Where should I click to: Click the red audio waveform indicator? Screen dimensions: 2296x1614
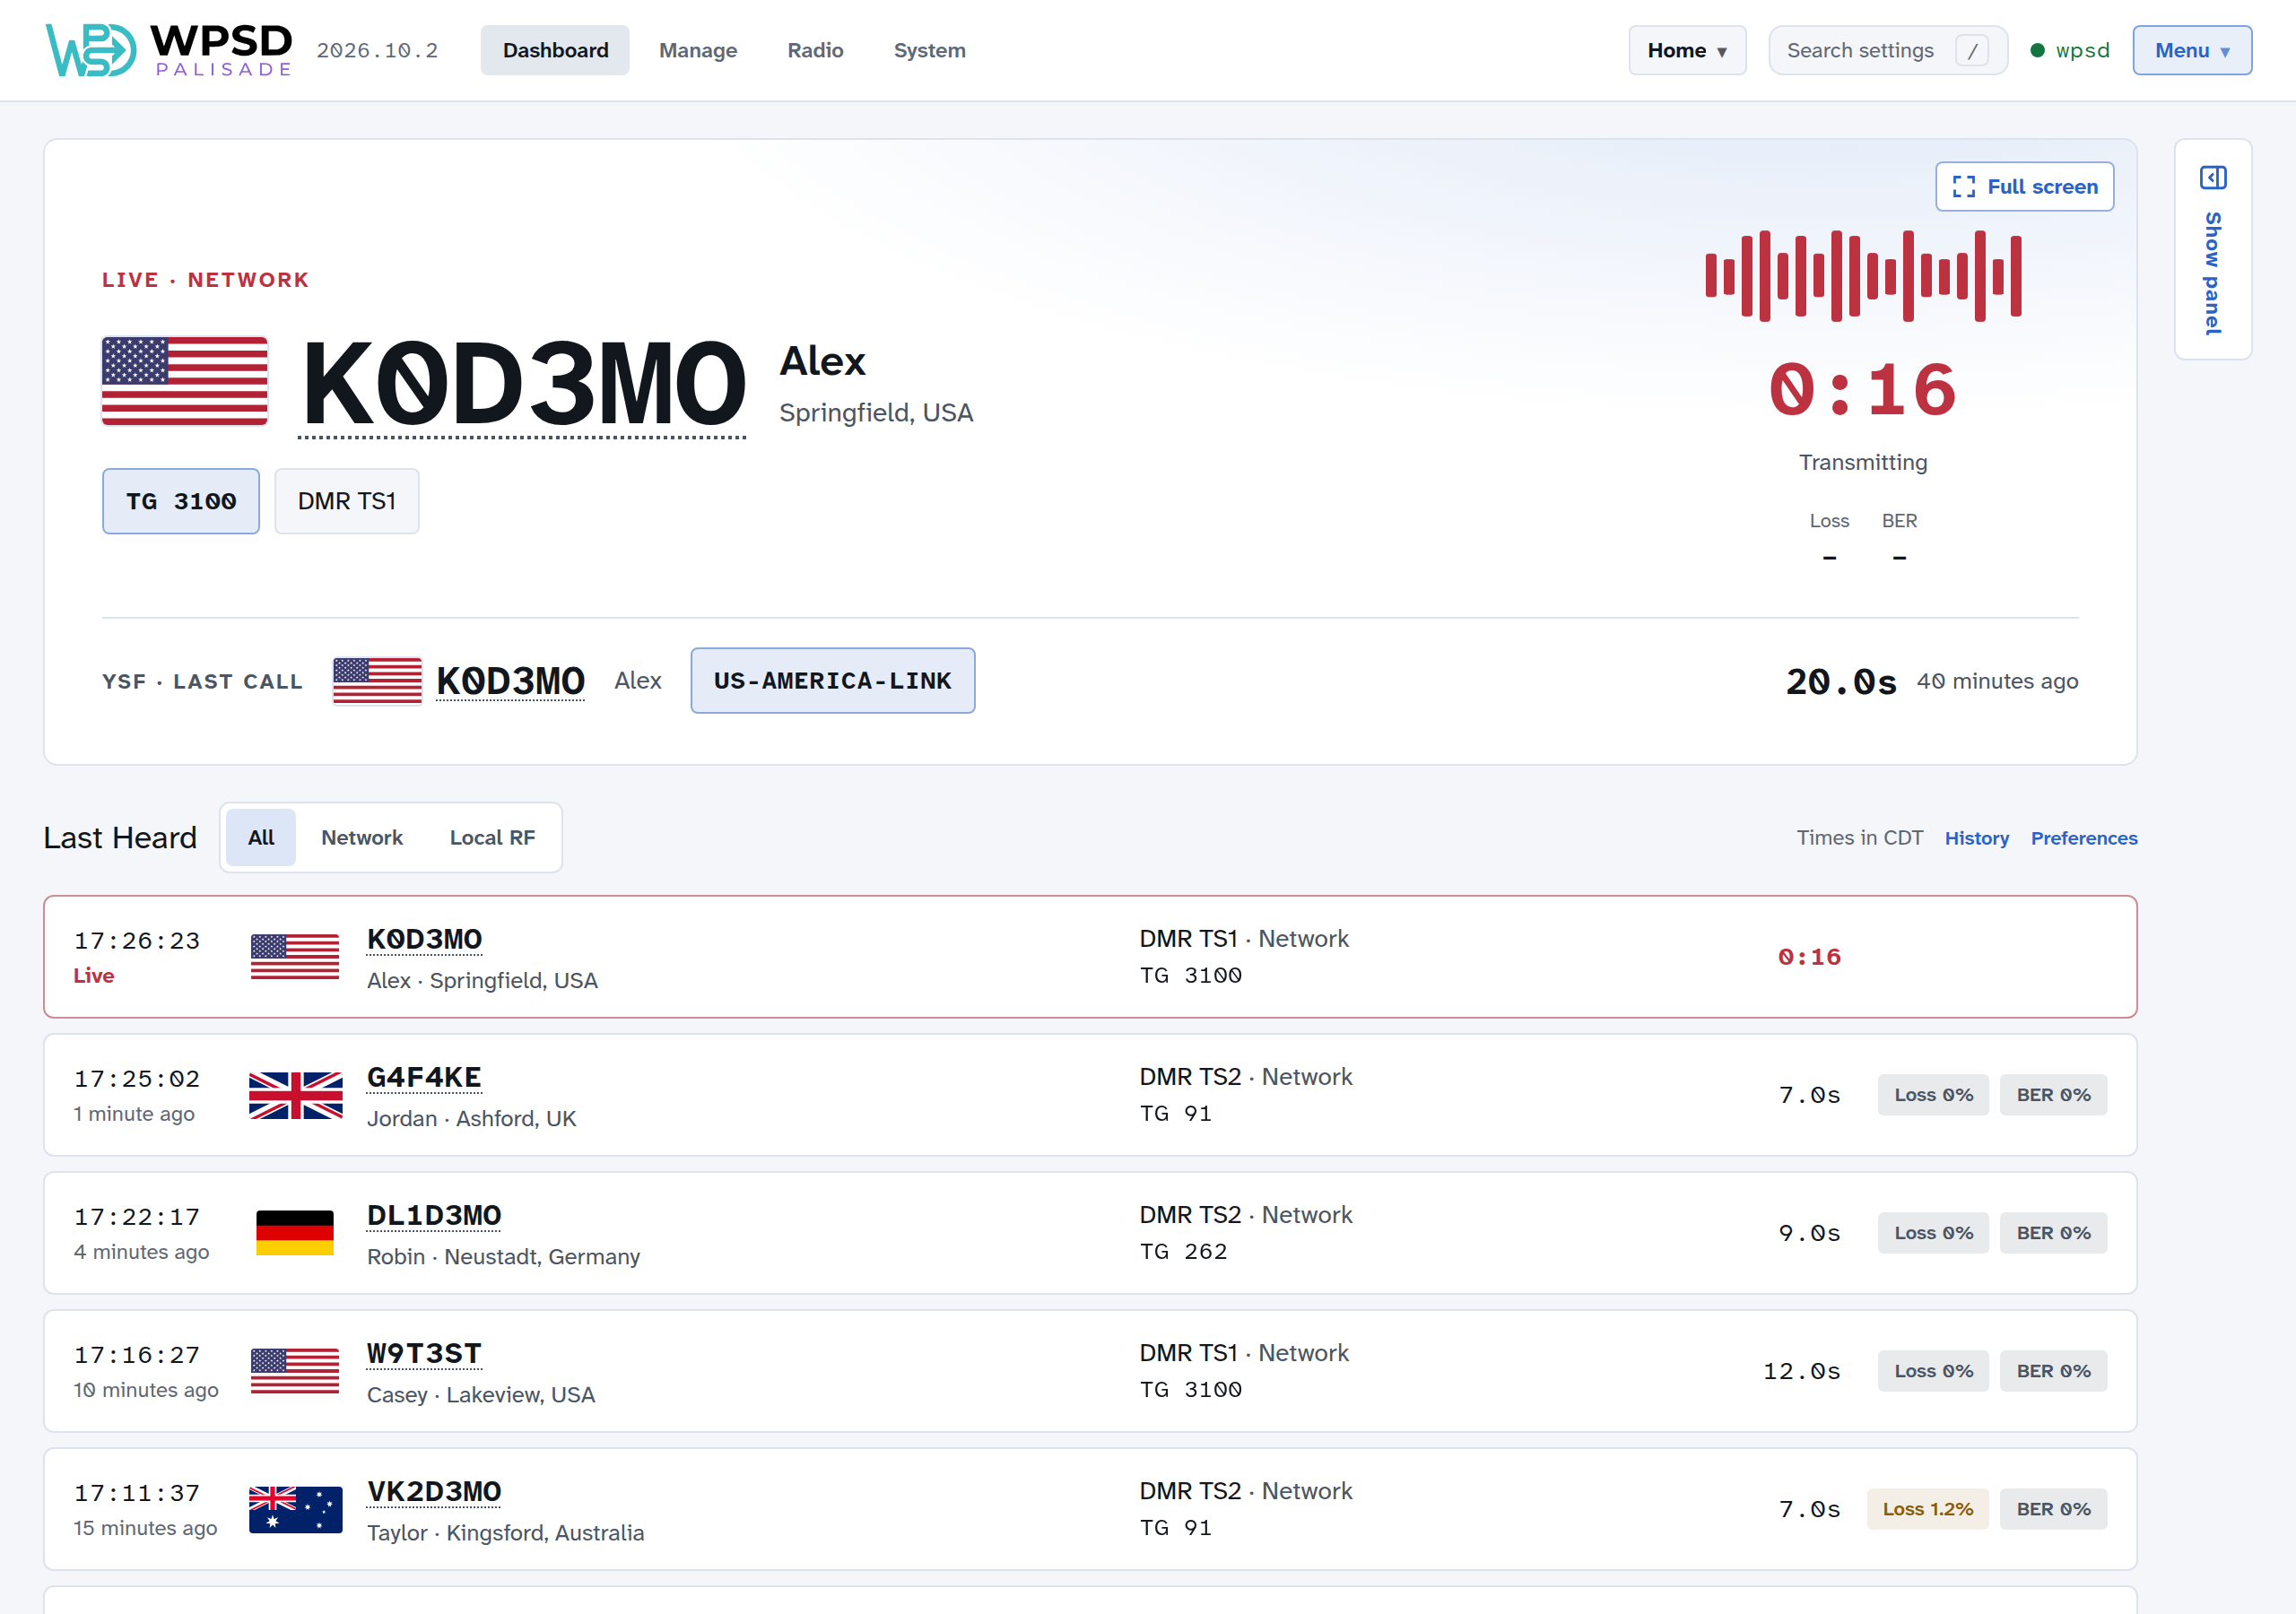[x=1862, y=276]
